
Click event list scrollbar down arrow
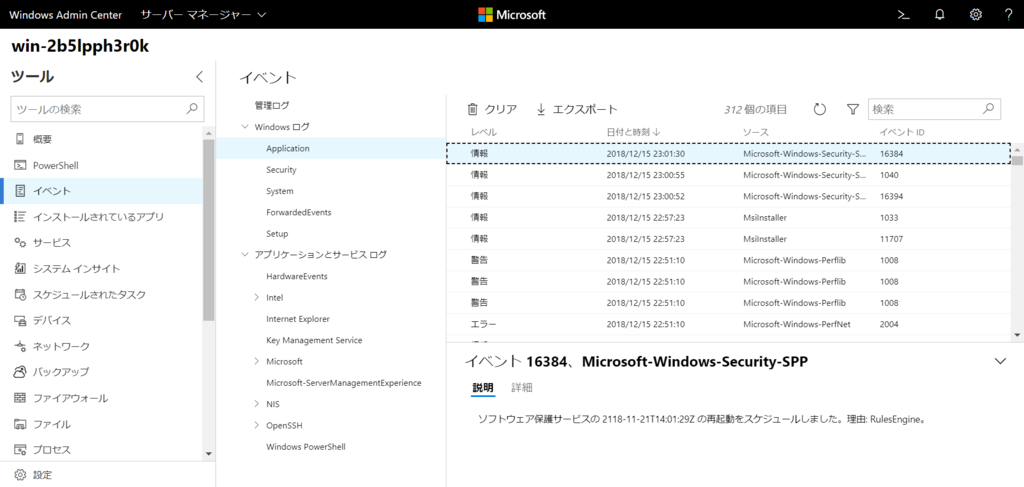click(1017, 334)
